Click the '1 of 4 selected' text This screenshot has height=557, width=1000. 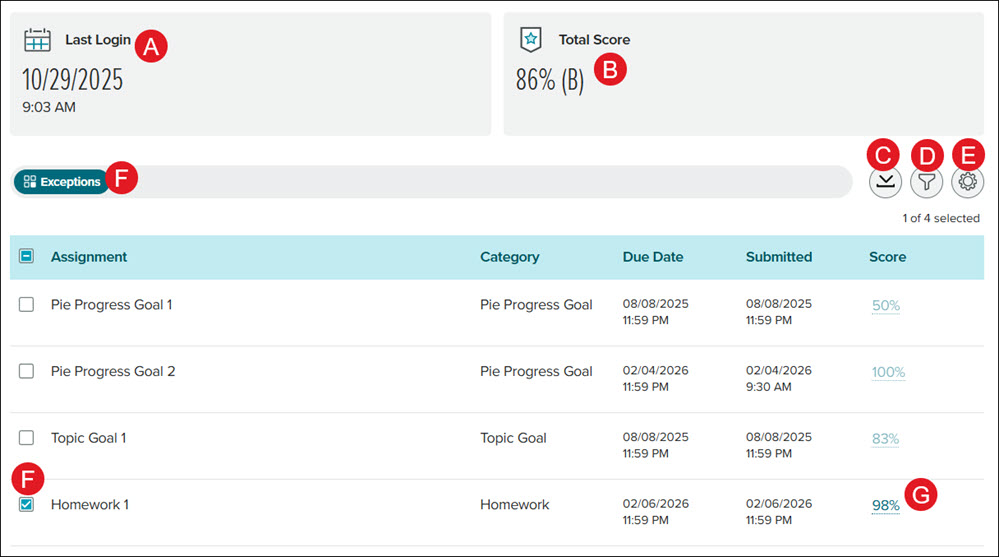941,218
